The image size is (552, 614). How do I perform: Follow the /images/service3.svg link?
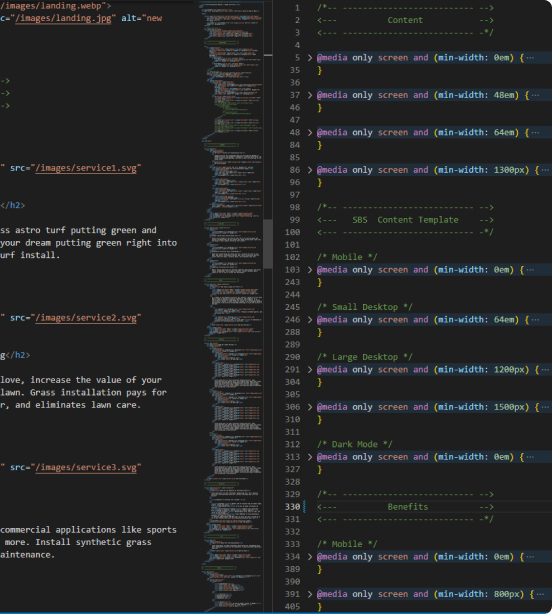click(x=86, y=467)
